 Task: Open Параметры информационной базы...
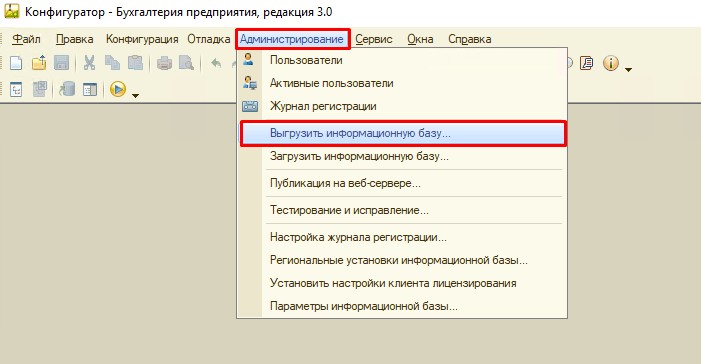pyautogui.click(x=402, y=307)
